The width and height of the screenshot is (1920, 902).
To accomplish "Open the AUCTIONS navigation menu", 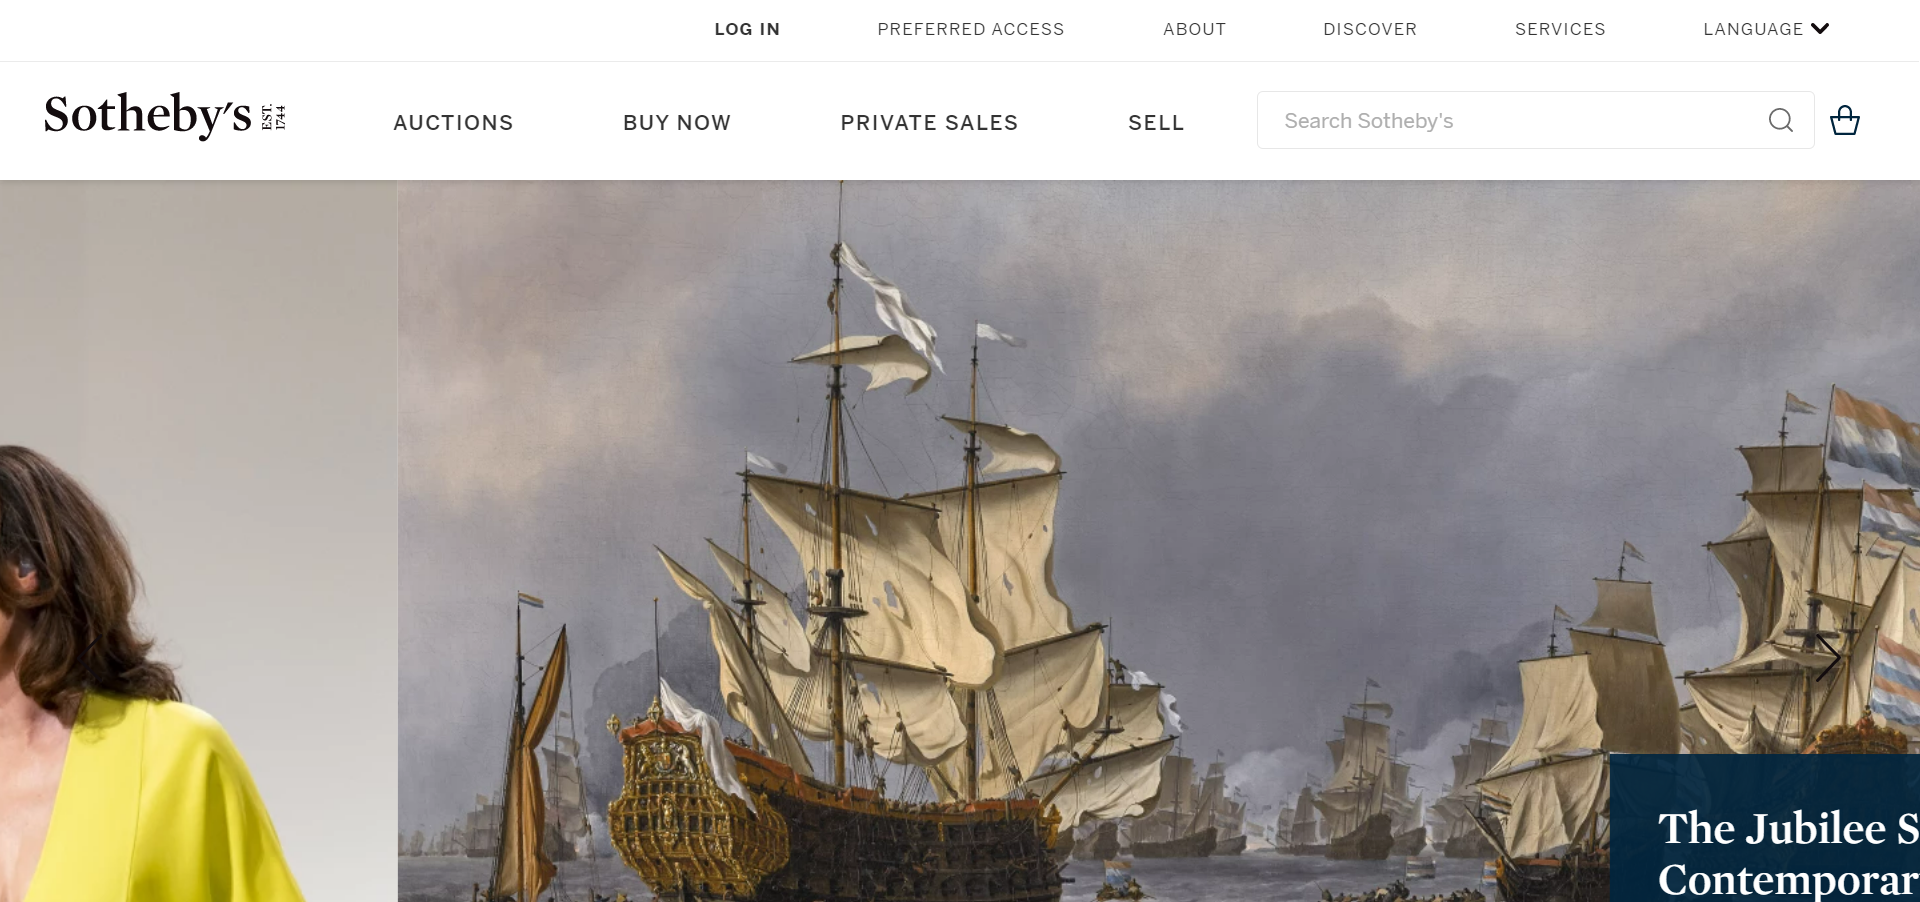I will click(x=453, y=122).
